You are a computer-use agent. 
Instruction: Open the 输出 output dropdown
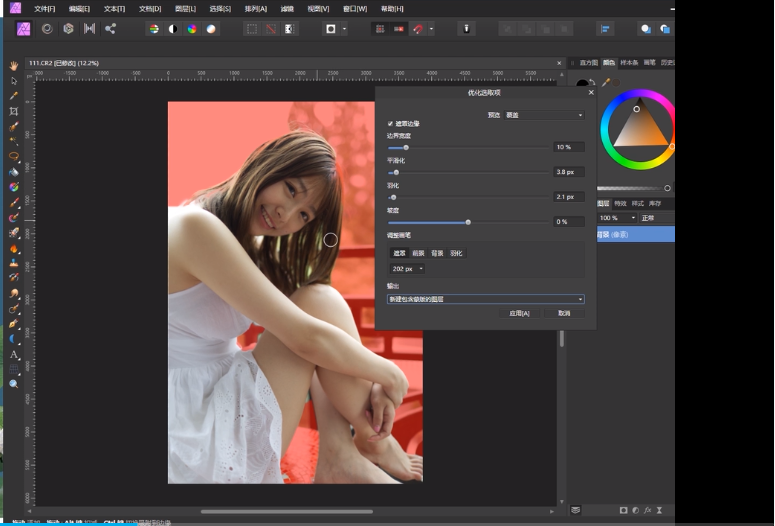tap(485, 299)
